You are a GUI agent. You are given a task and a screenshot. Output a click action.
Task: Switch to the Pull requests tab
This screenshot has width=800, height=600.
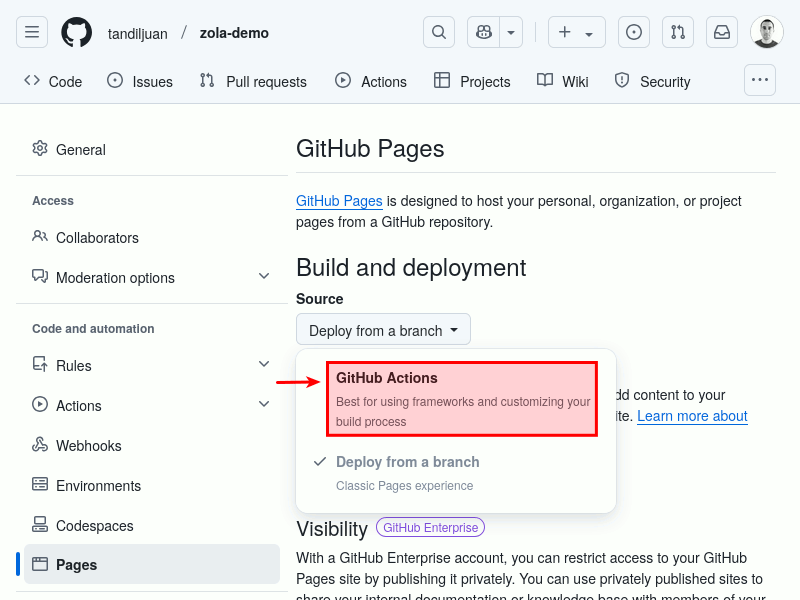pos(254,82)
